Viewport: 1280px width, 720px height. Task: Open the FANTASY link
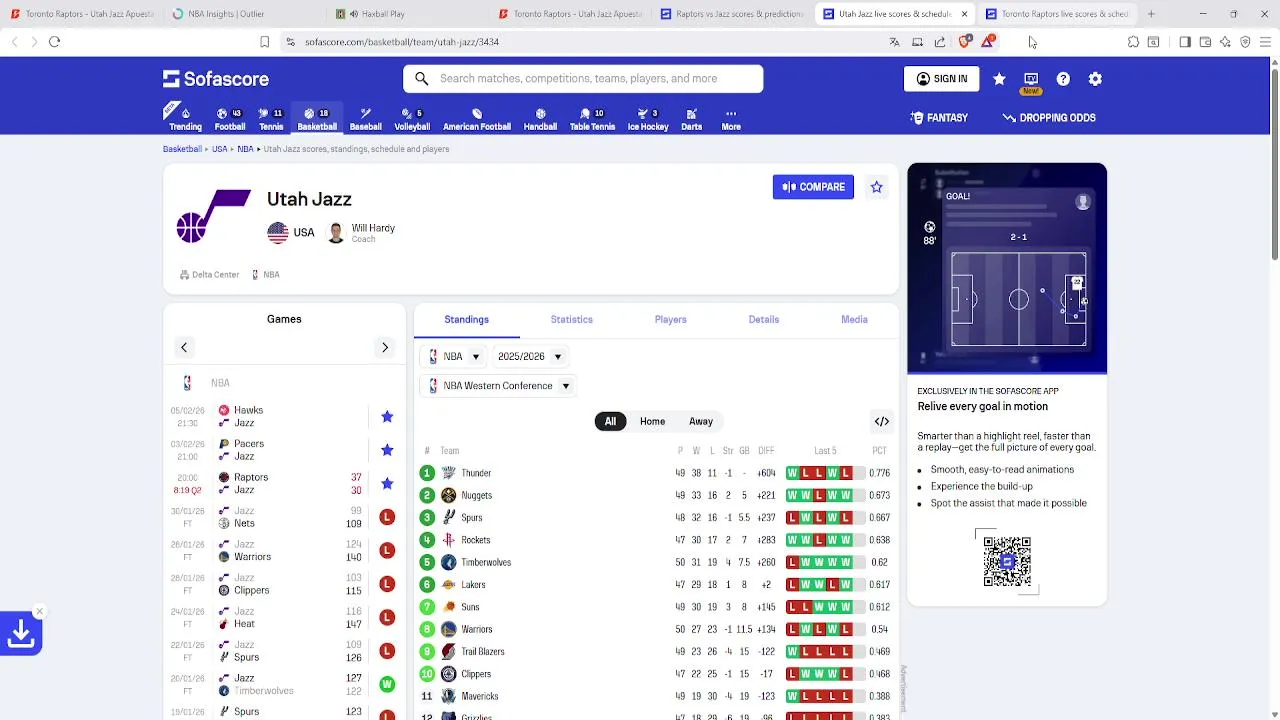pos(939,118)
